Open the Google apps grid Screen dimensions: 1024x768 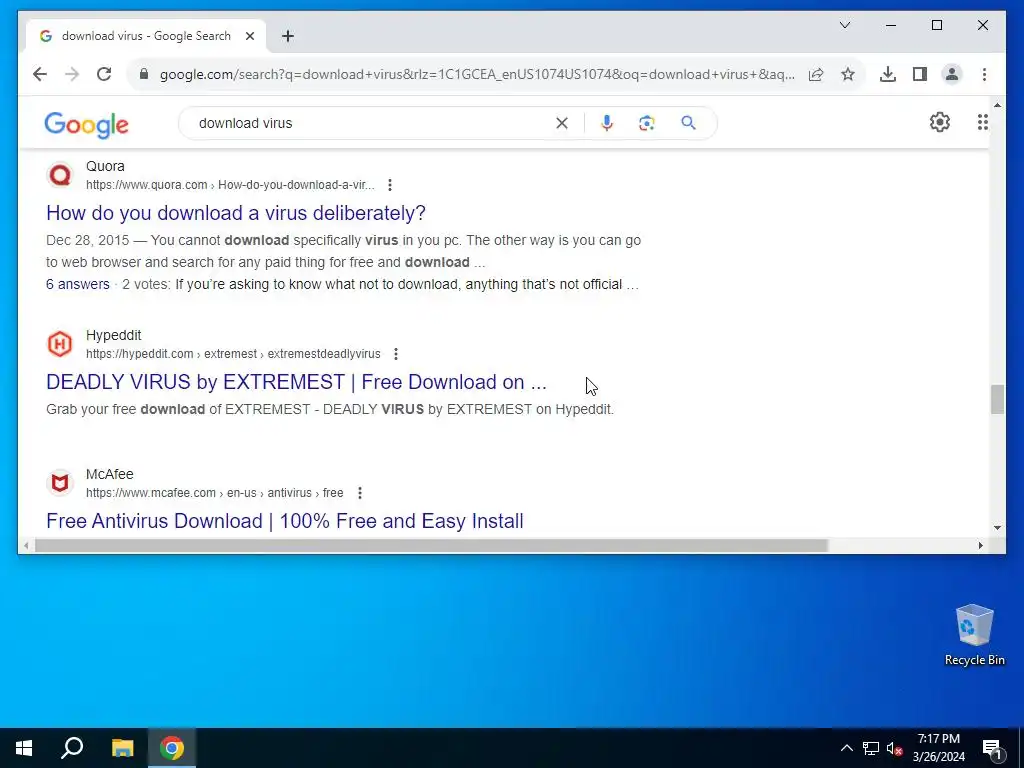click(982, 122)
